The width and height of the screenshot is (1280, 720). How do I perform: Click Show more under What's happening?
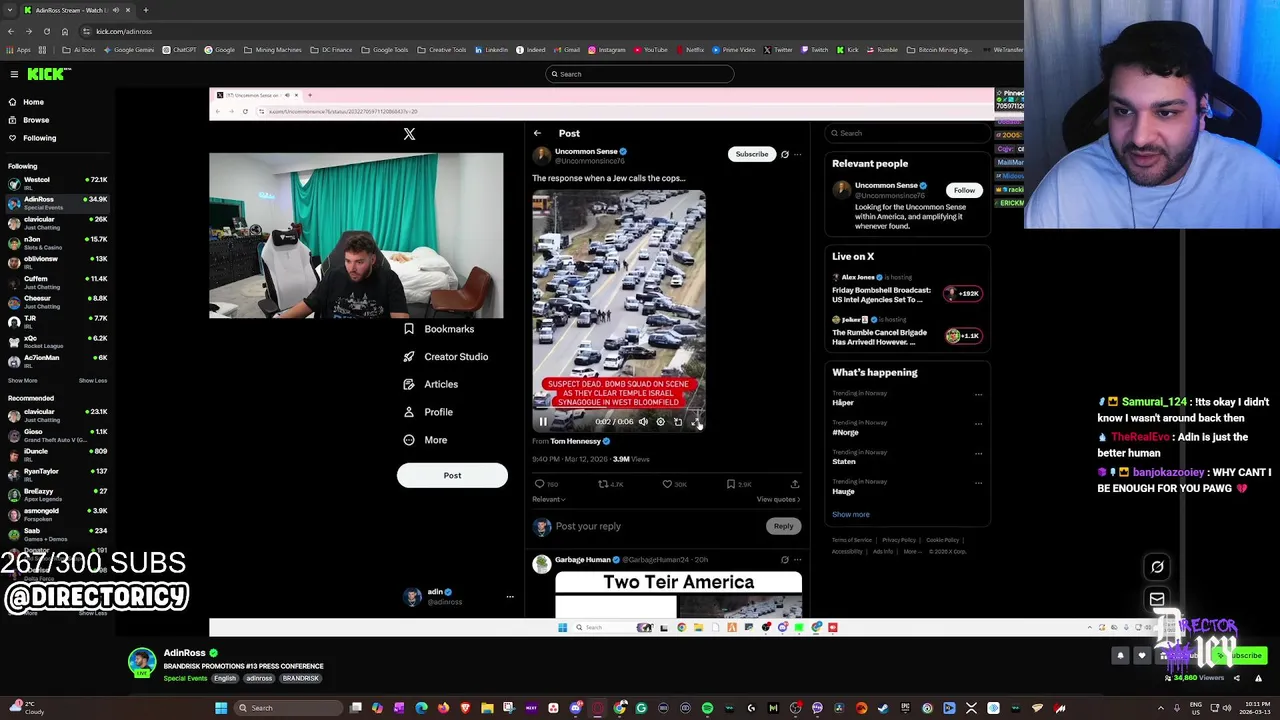(x=851, y=514)
